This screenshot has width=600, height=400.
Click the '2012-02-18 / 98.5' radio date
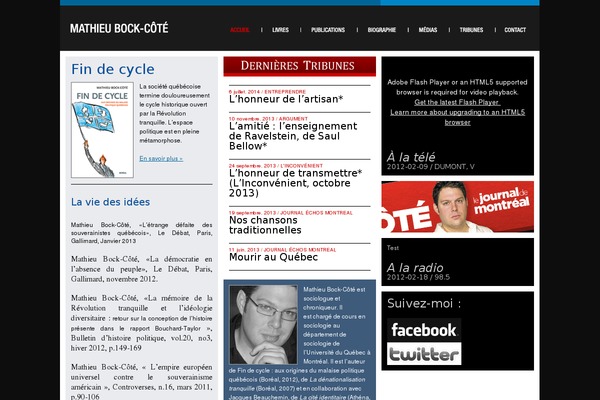click(x=418, y=277)
